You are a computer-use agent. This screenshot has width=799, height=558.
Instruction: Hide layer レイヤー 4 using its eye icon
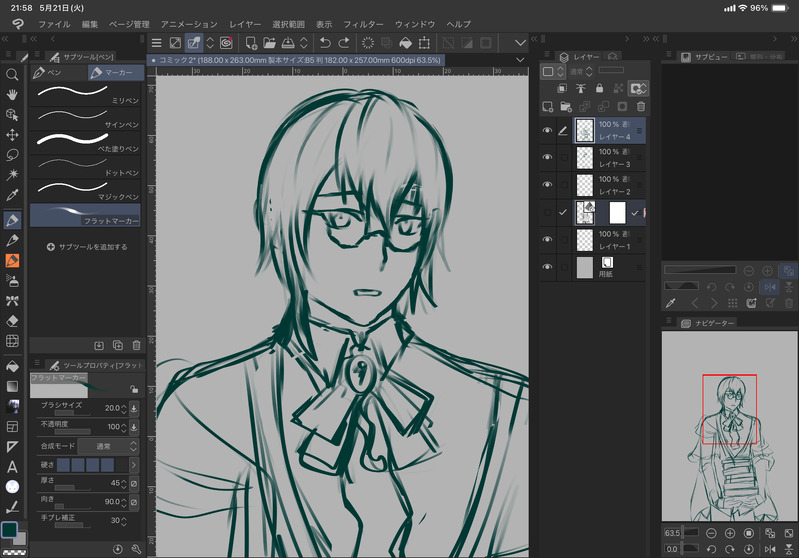547,130
